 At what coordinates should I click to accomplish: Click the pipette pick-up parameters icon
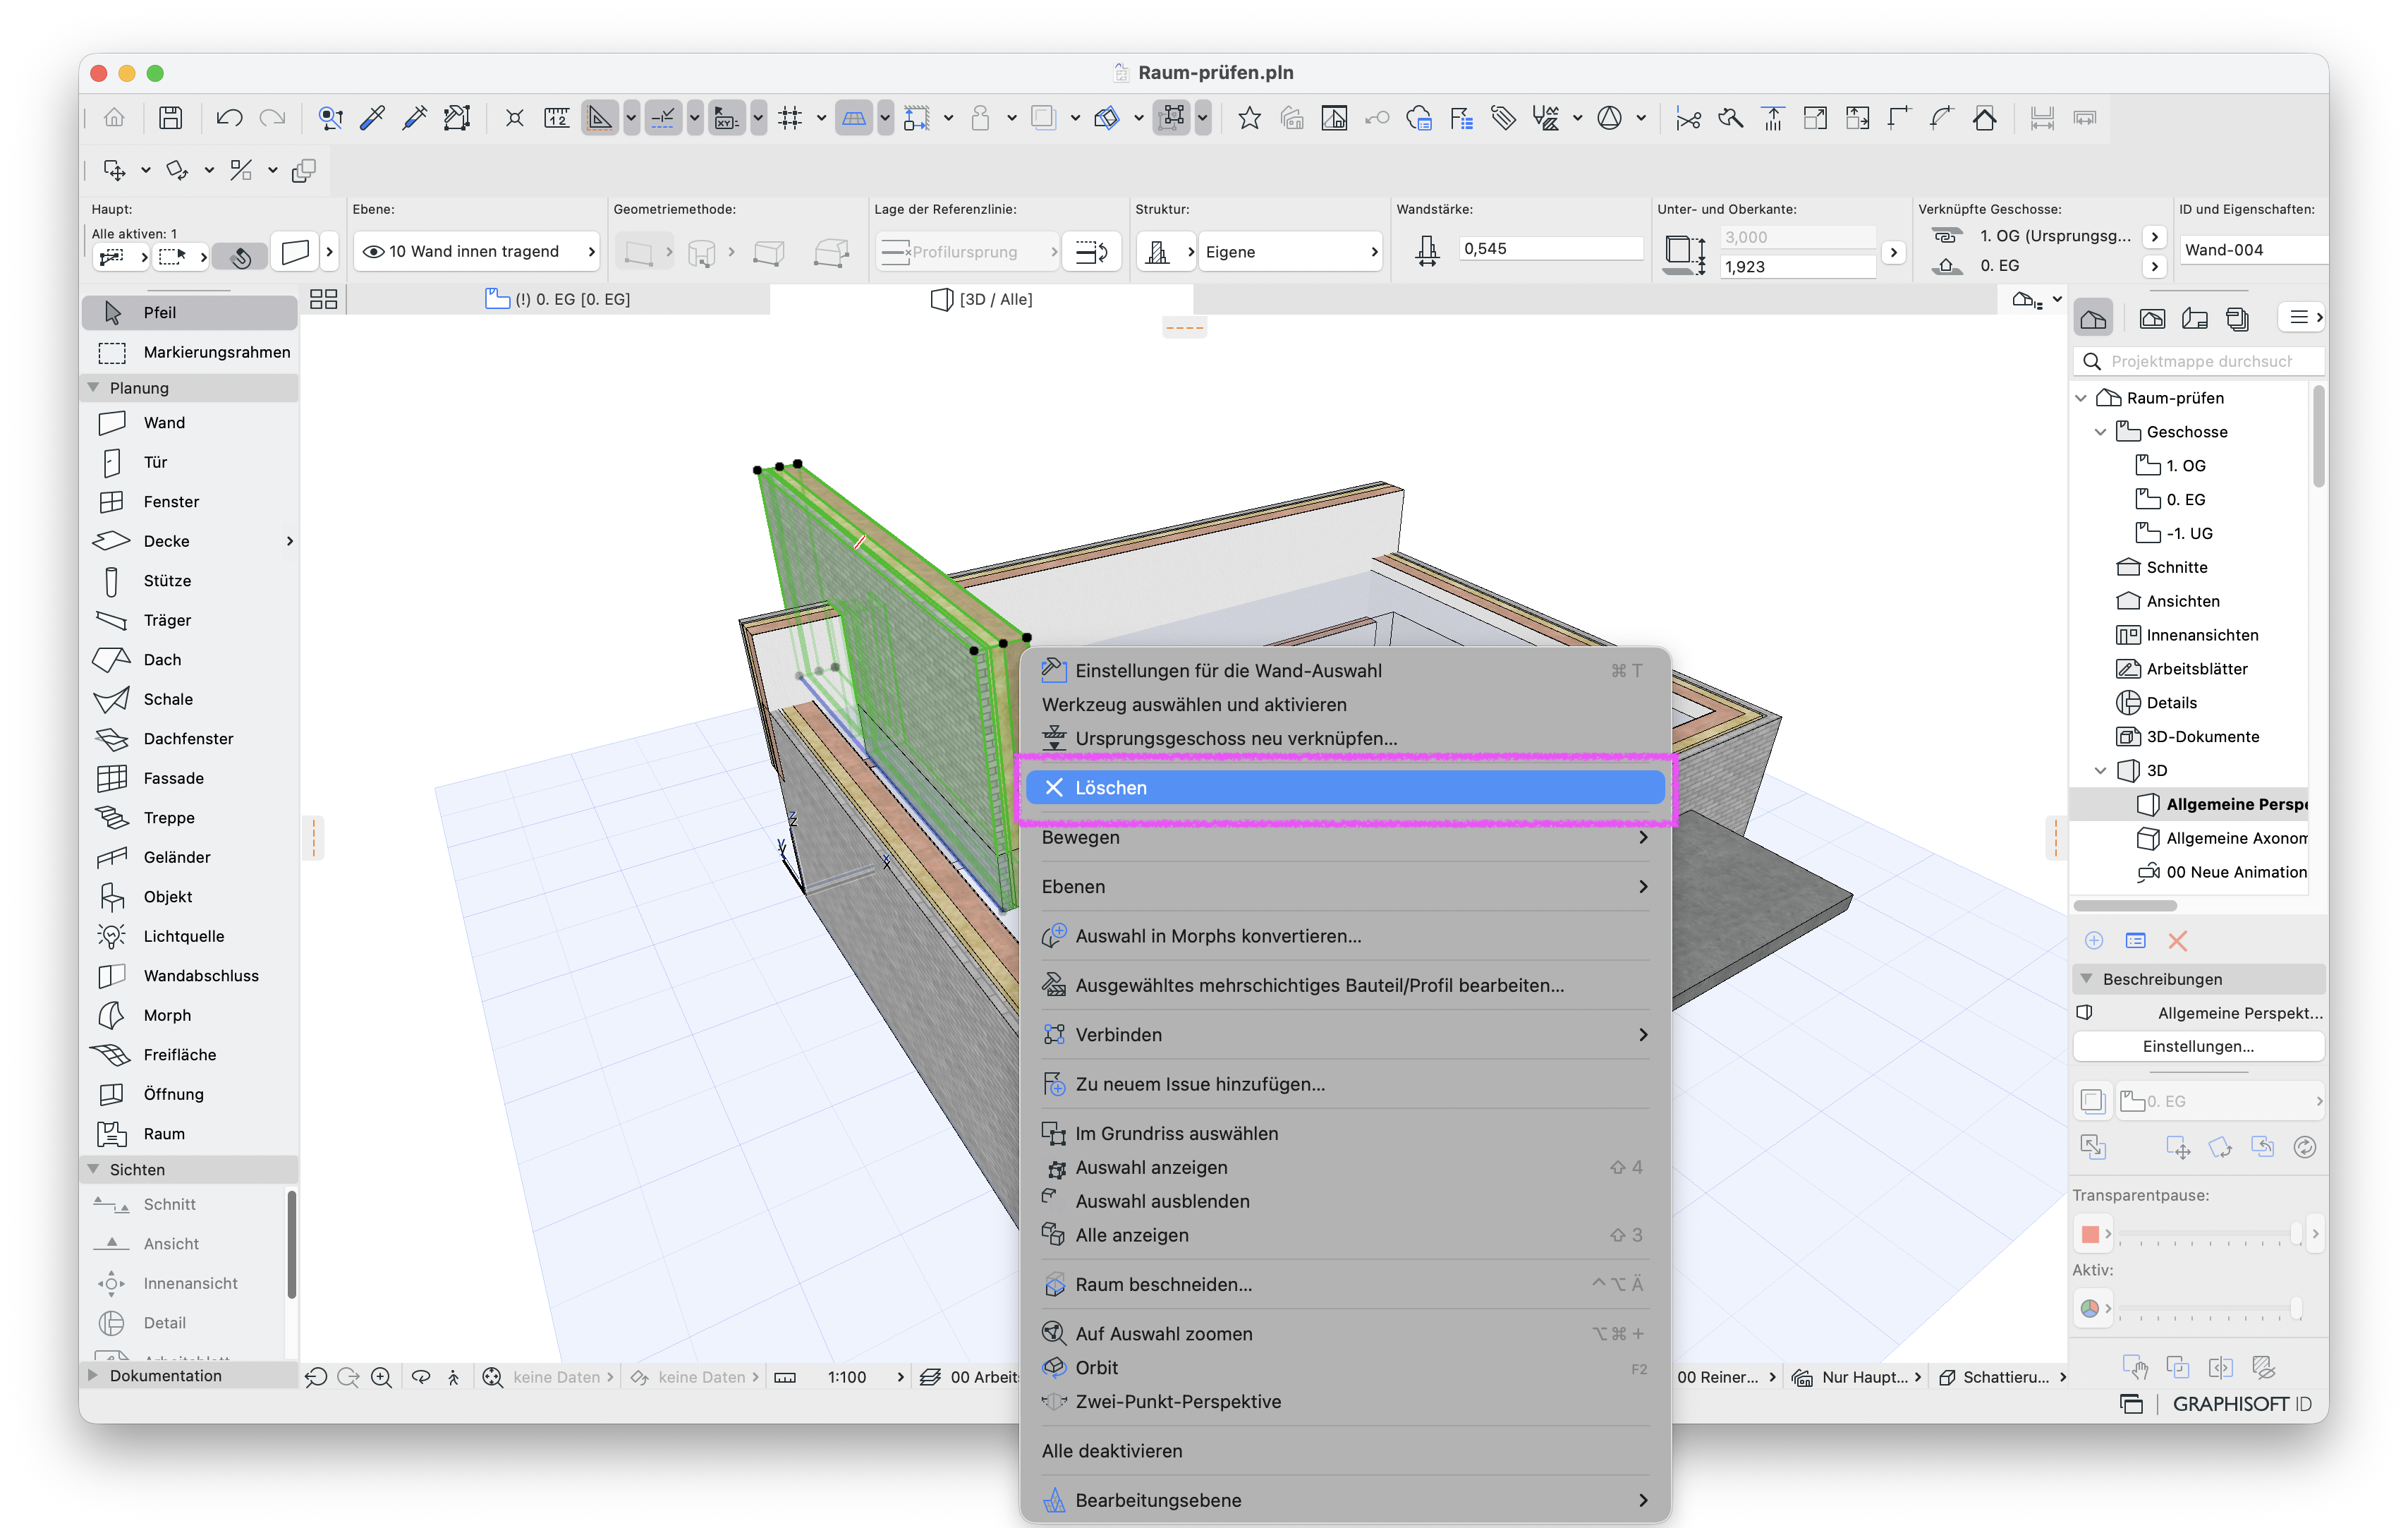point(373,118)
